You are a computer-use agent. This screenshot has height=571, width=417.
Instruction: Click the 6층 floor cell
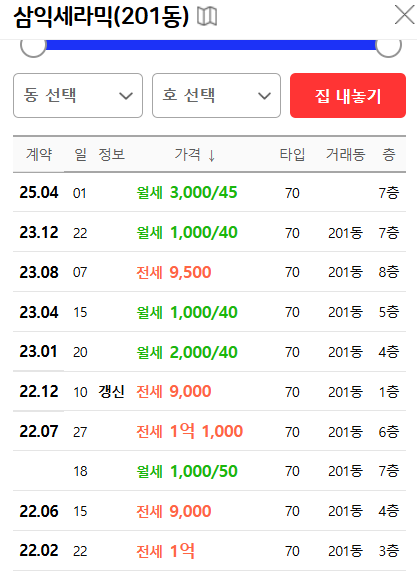pyautogui.click(x=389, y=432)
